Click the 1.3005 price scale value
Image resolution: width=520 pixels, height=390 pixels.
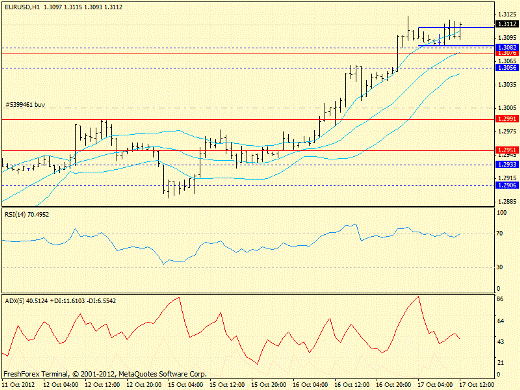(507, 108)
